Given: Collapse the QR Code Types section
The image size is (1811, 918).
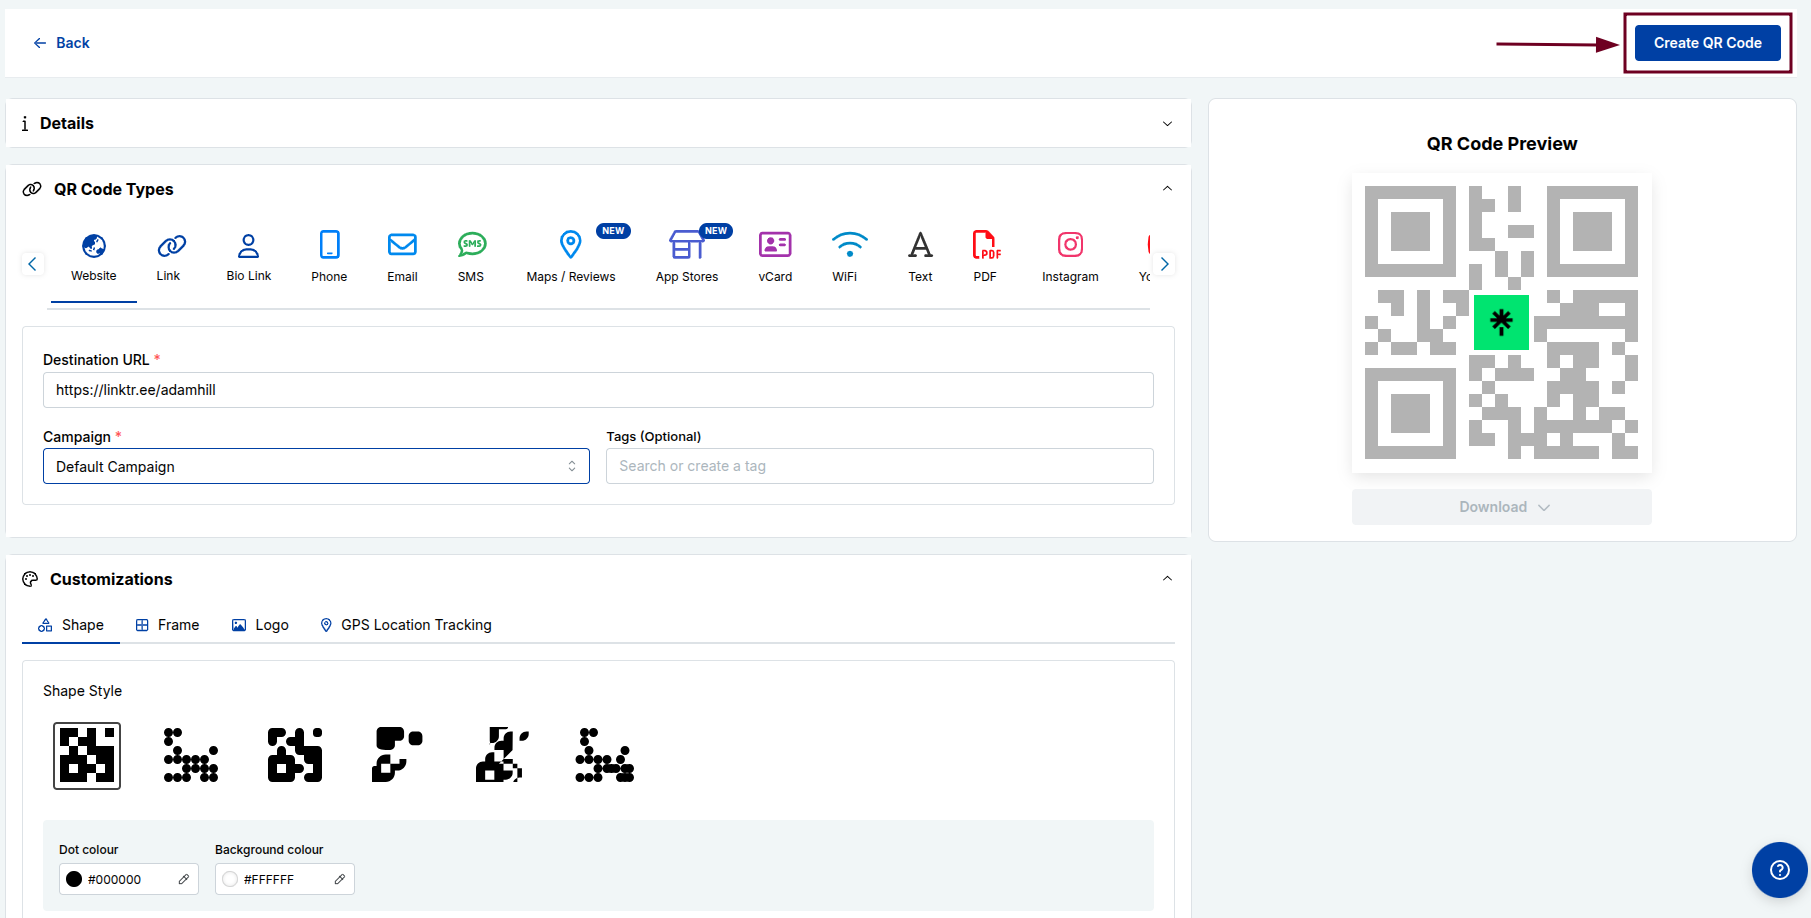Looking at the screenshot, I should click(1166, 188).
